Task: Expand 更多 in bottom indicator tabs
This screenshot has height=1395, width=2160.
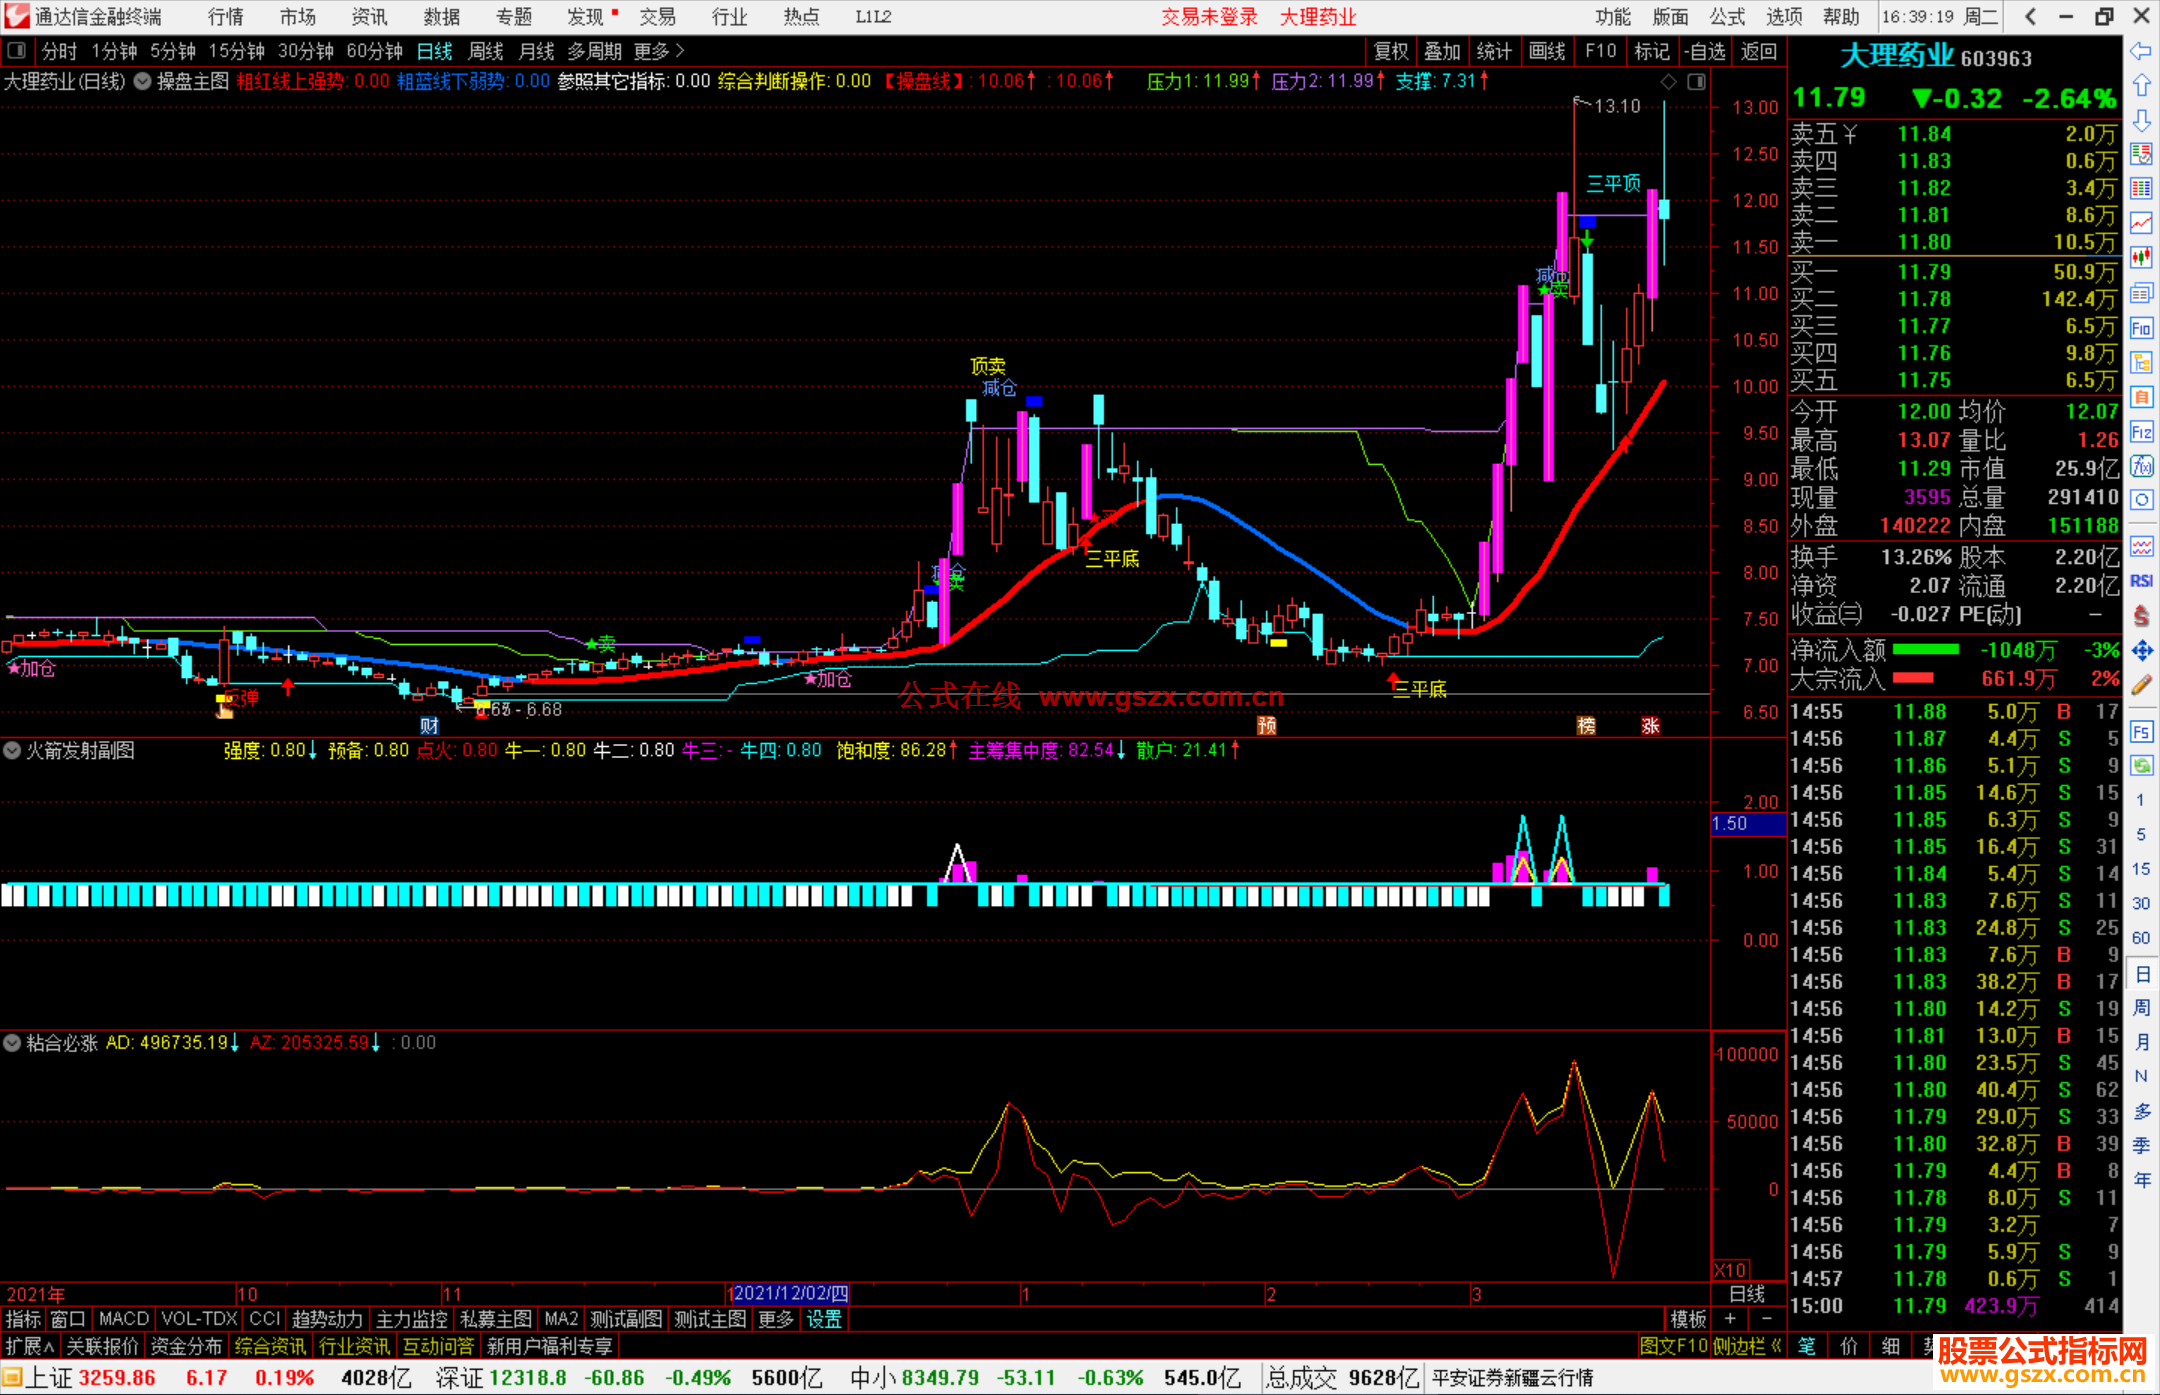Action: click(x=775, y=1319)
